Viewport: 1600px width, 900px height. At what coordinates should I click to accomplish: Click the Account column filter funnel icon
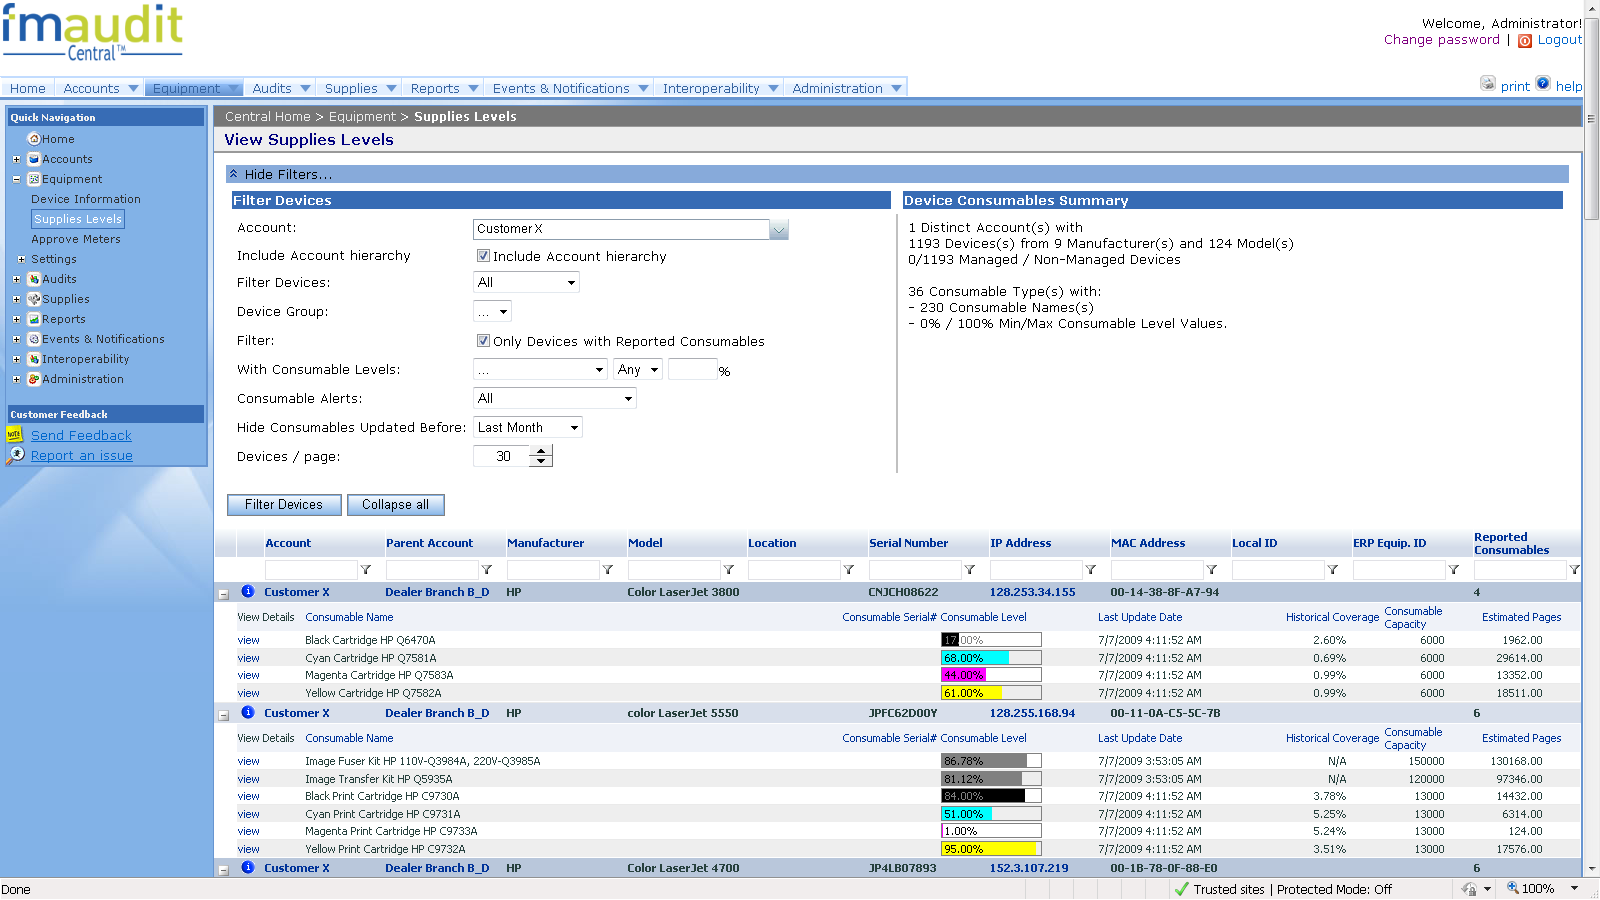click(x=366, y=570)
